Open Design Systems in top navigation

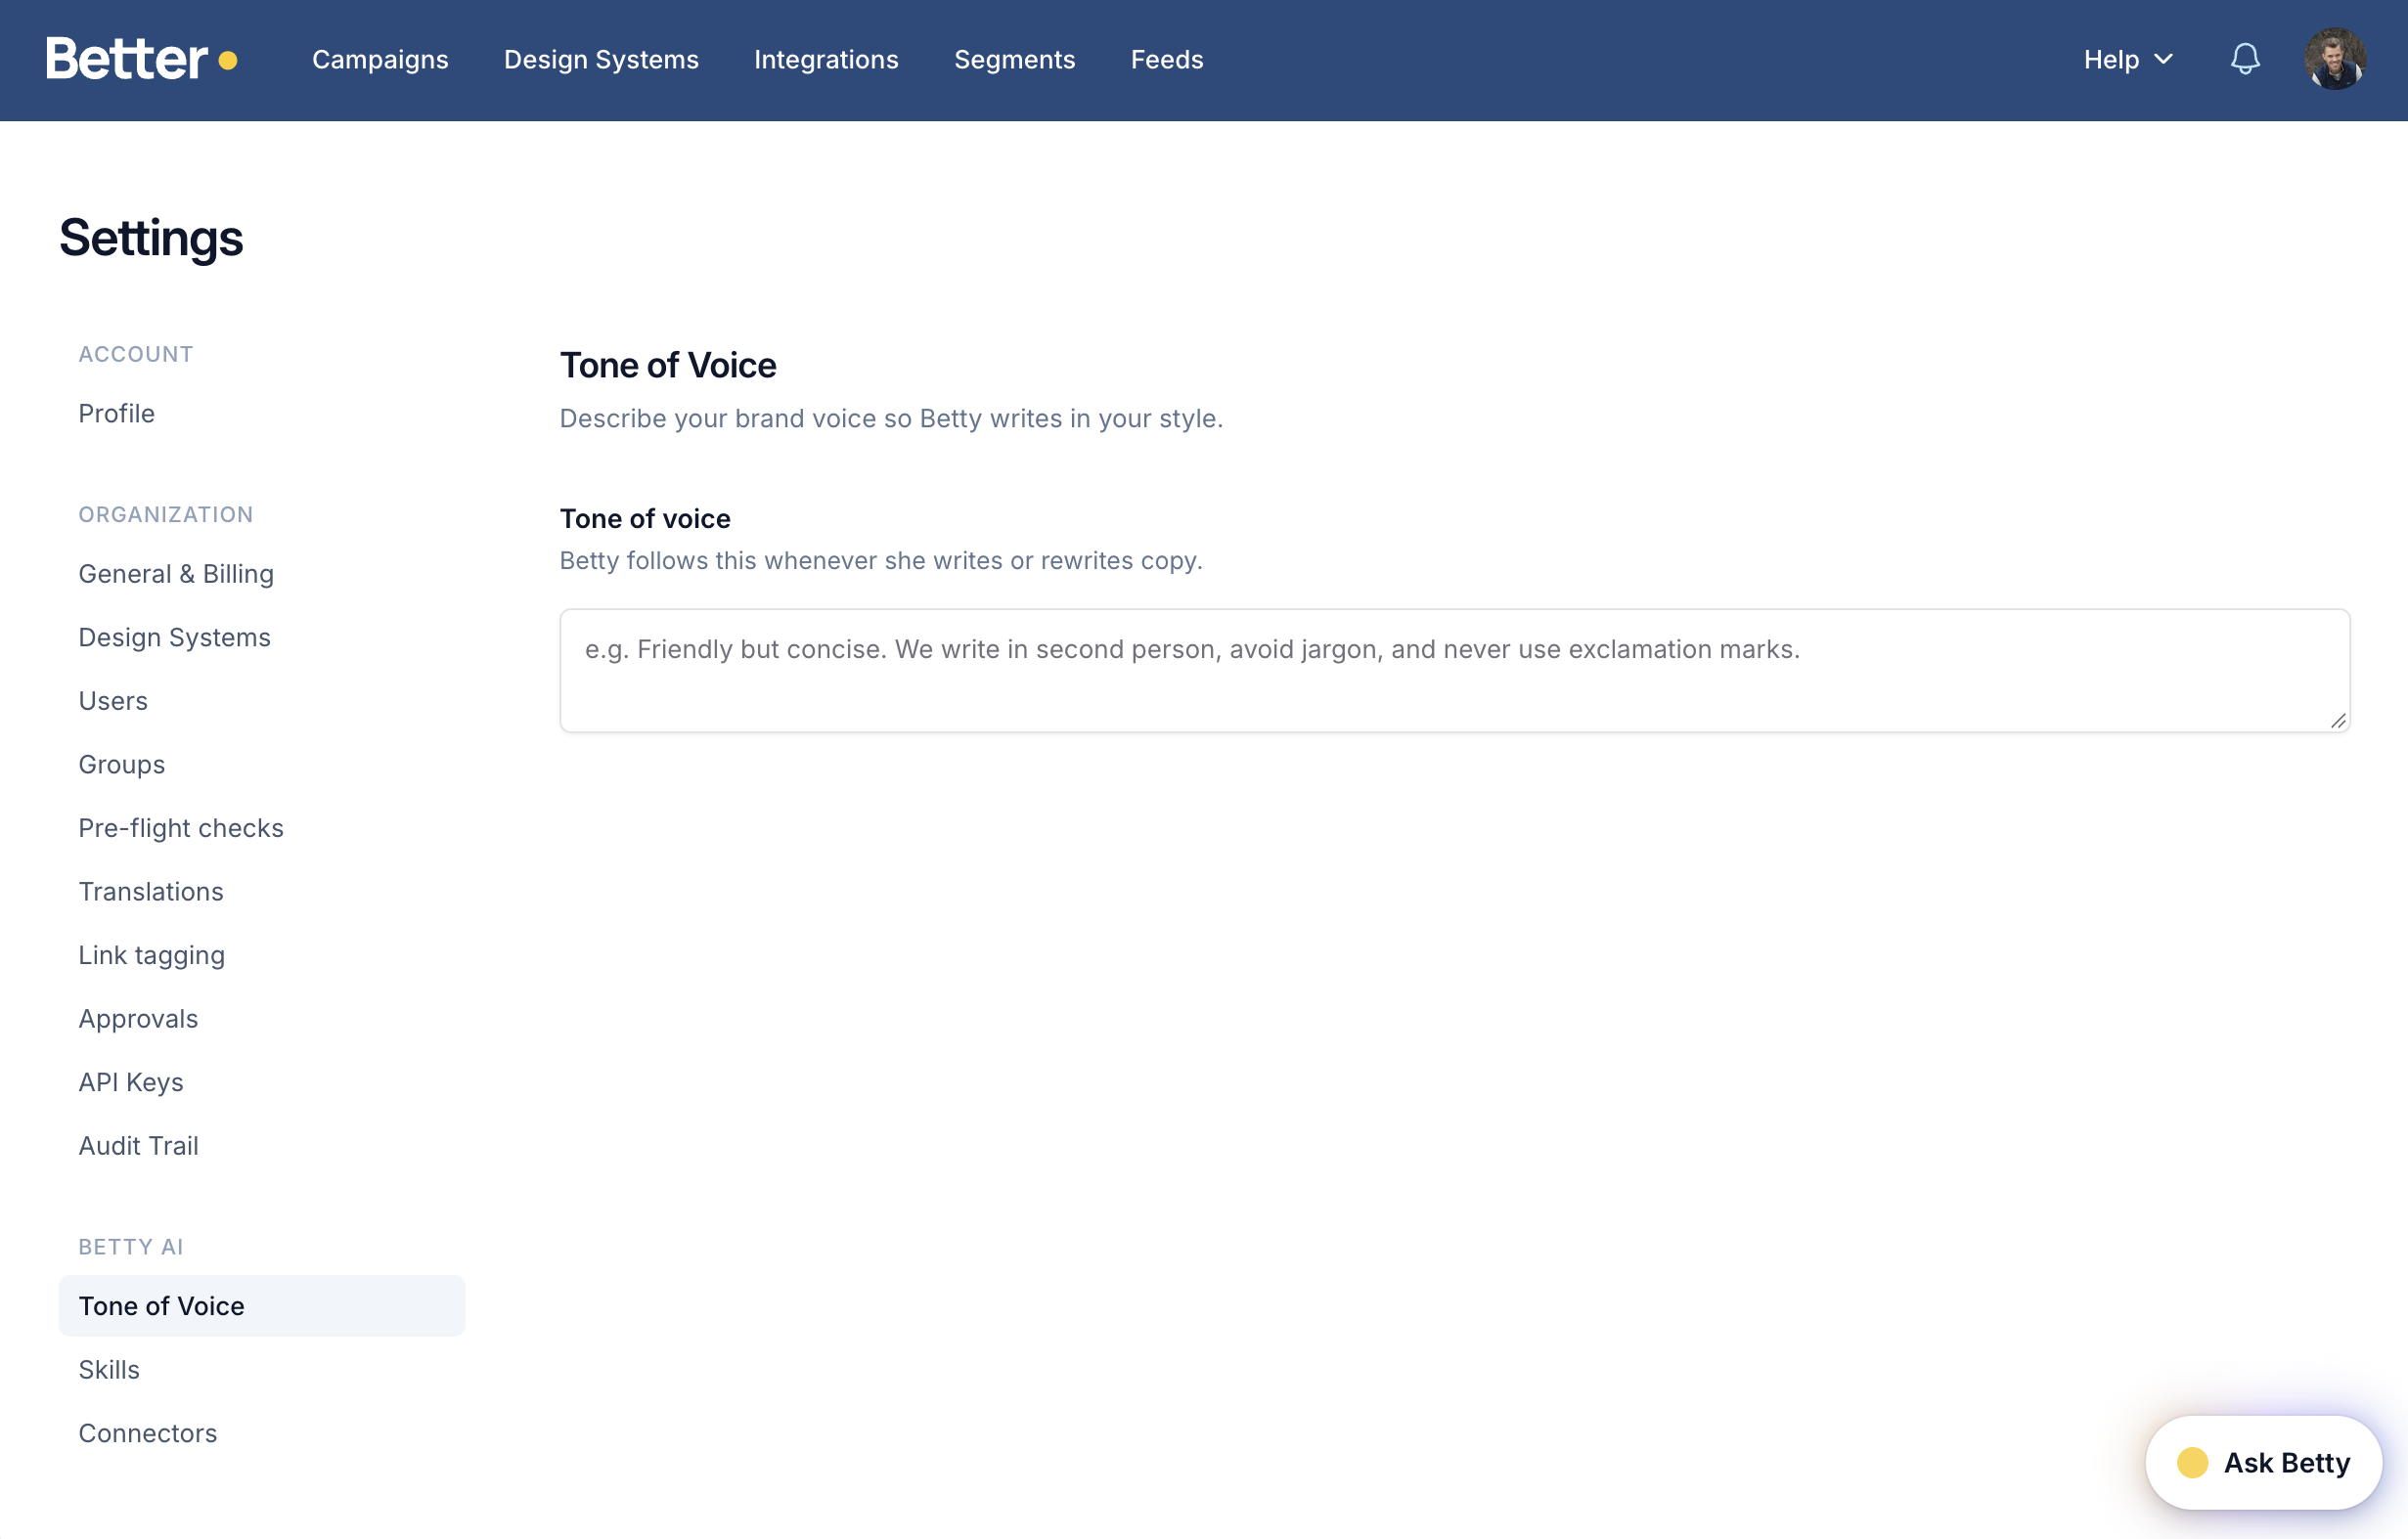[601, 60]
